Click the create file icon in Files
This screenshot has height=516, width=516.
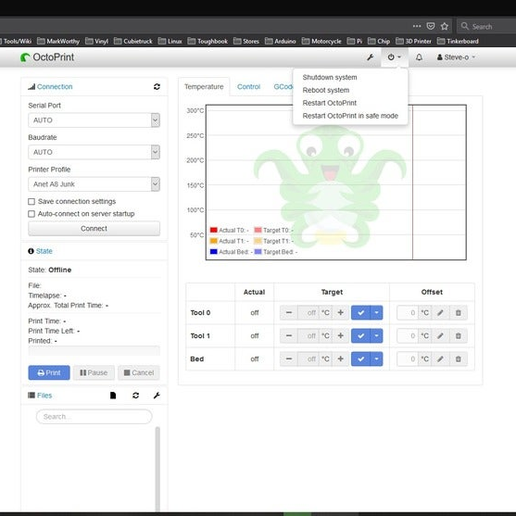click(x=113, y=395)
